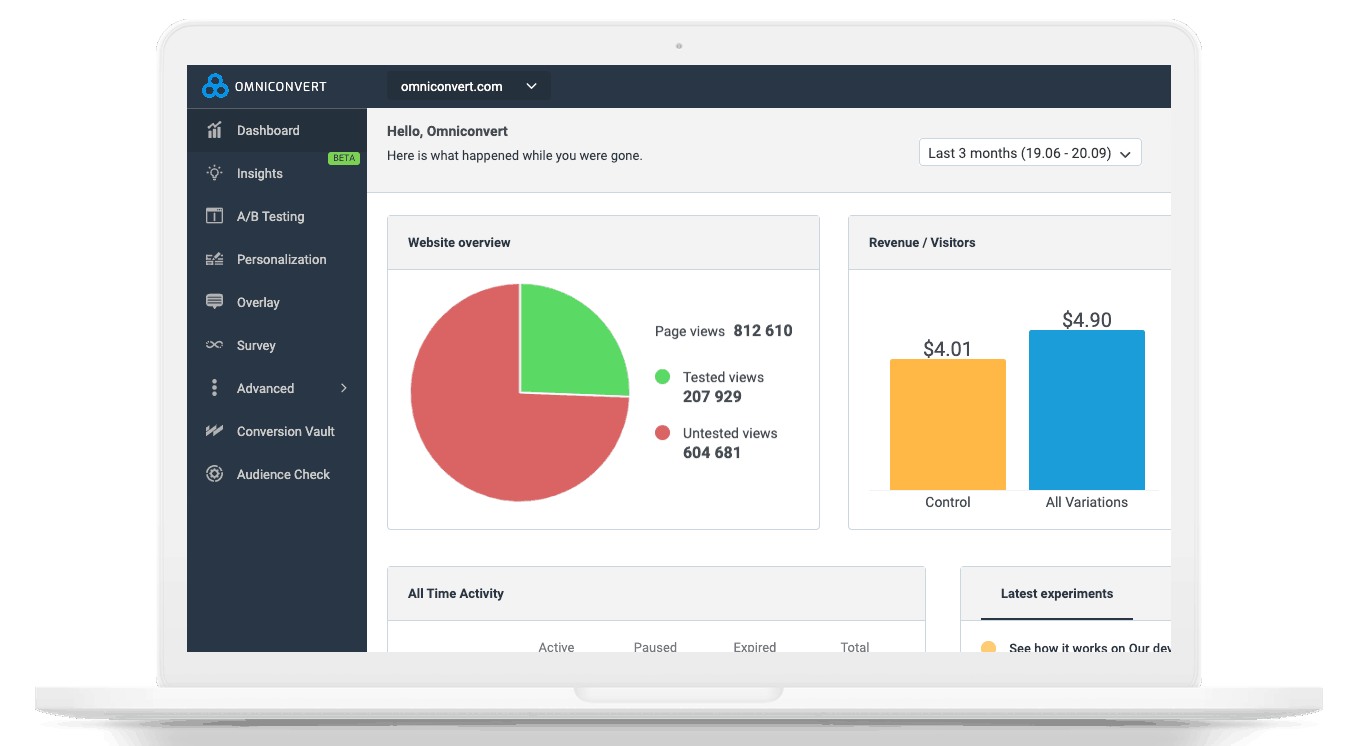The height and width of the screenshot is (746, 1352).
Task: Click the All Variations bar
Action: [x=1086, y=410]
